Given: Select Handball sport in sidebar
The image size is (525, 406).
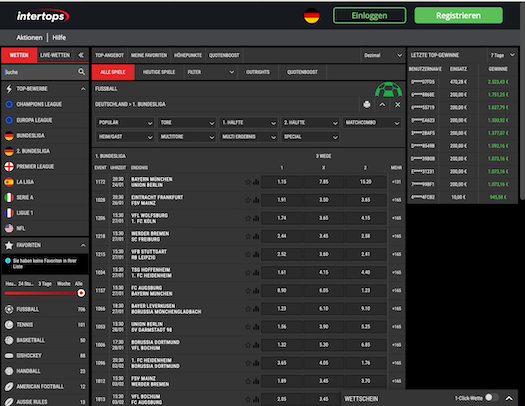Looking at the screenshot, I should pos(45,371).
